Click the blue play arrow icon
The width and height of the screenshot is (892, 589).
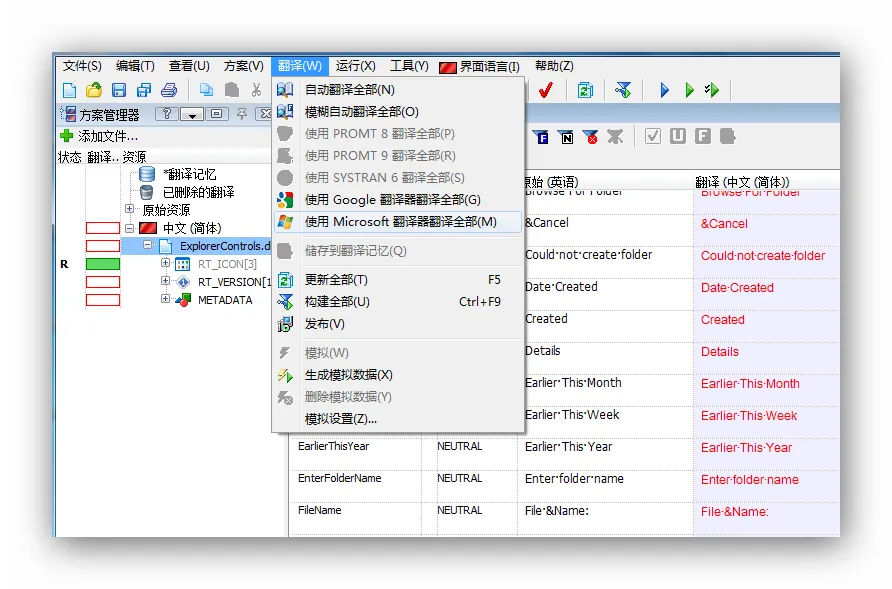pos(664,90)
